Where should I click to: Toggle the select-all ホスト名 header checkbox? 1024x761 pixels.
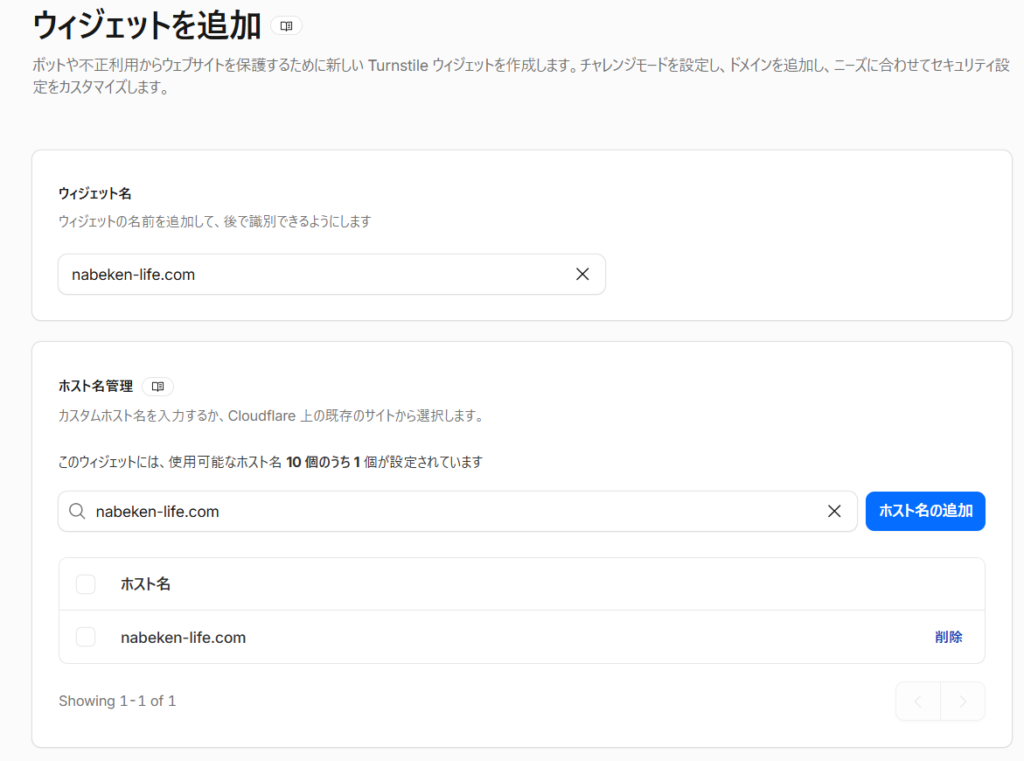coord(86,584)
